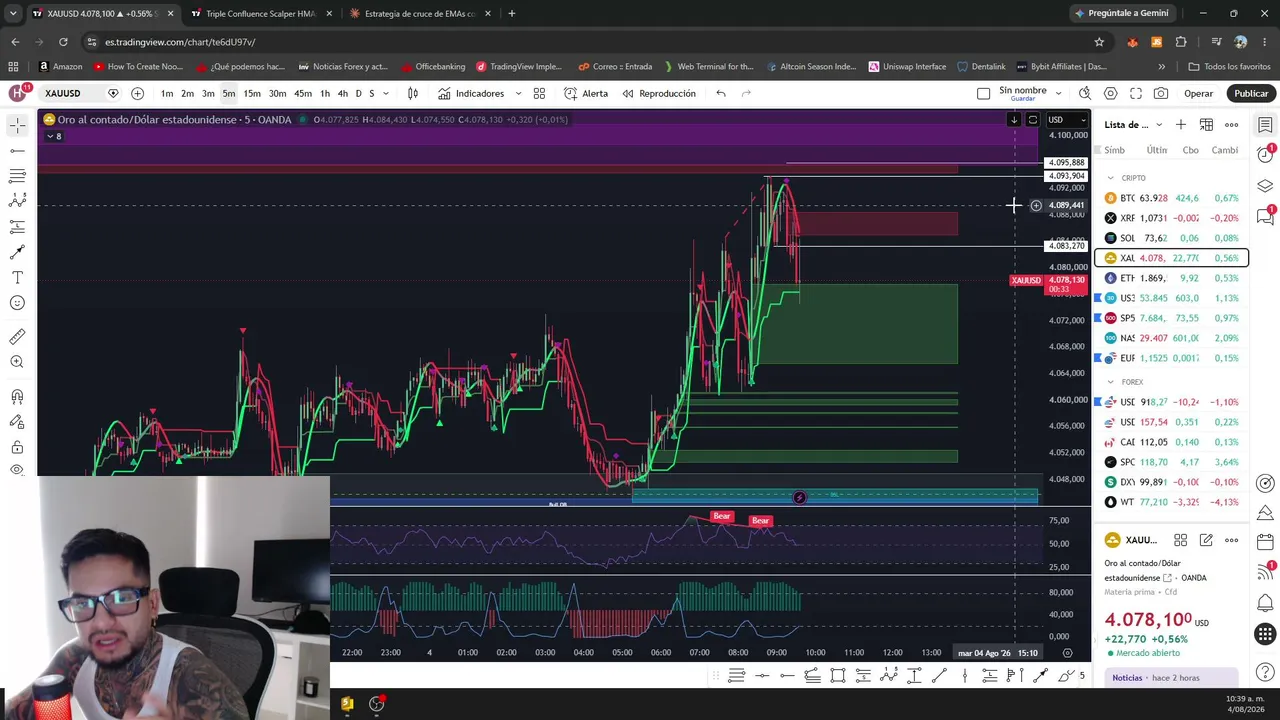This screenshot has height=720, width=1280.
Task: Collapse the CRIPTO watchlist section
Action: pyautogui.click(x=1110, y=178)
